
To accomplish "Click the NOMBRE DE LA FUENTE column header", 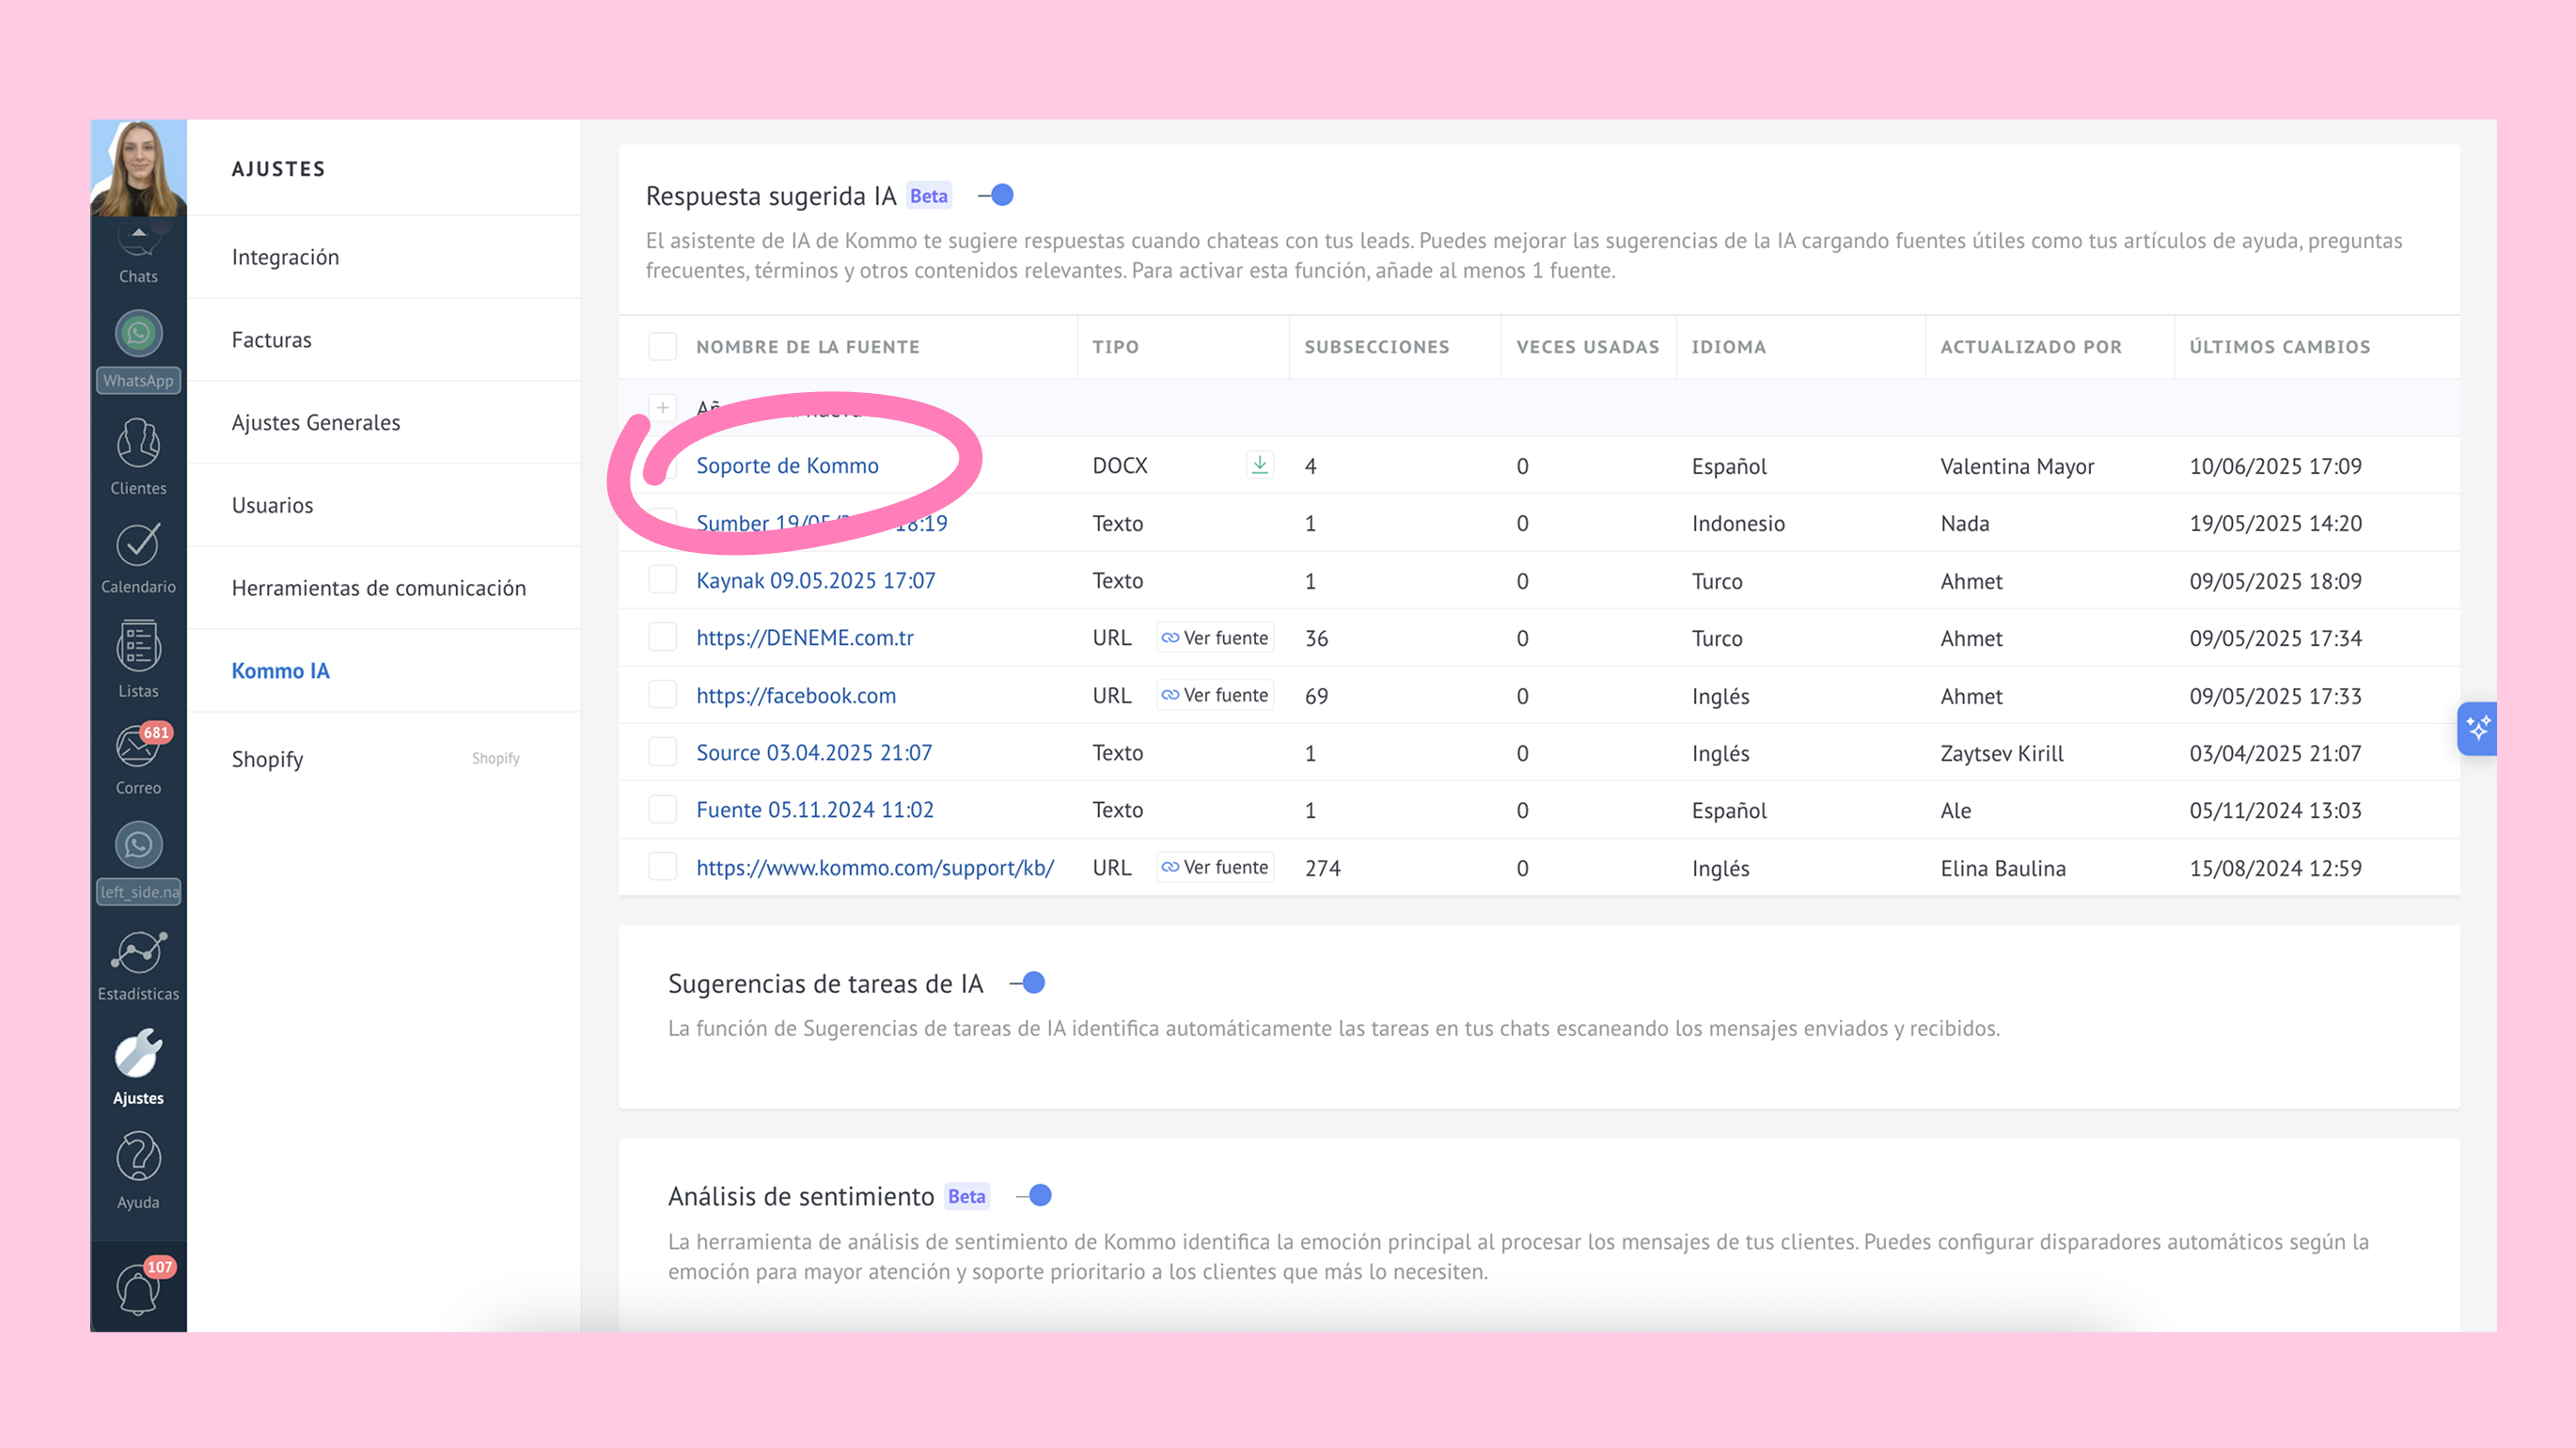I will 807,347.
